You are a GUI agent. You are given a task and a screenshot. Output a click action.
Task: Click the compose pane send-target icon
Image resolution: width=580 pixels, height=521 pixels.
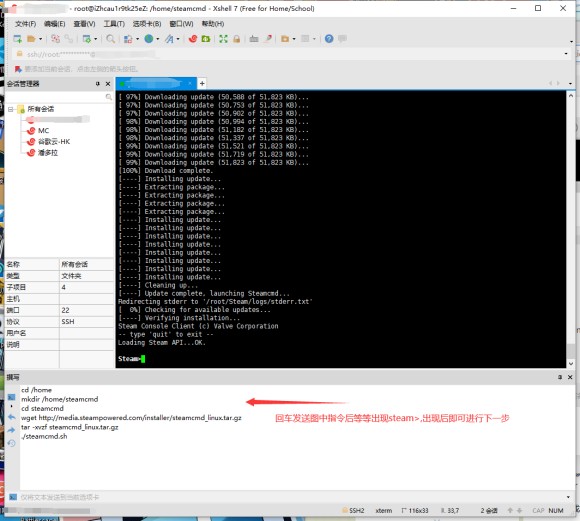12,397
